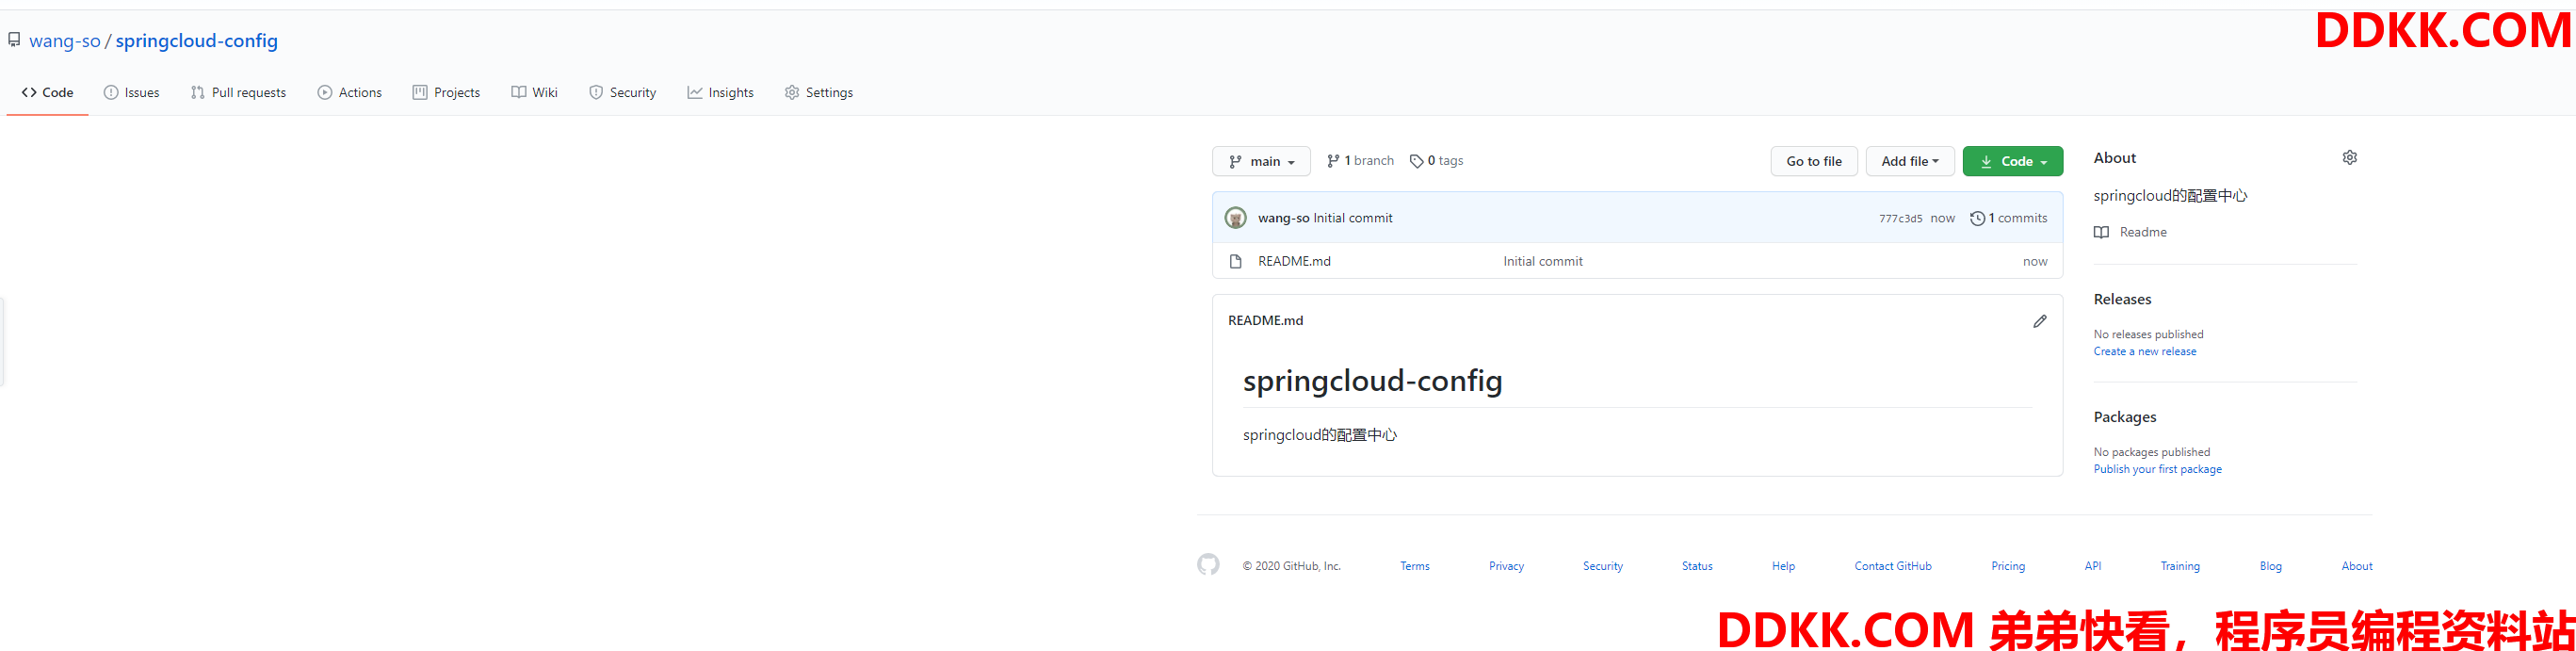Click the history clock icon beside commits
2576x651 pixels.
click(1977, 218)
